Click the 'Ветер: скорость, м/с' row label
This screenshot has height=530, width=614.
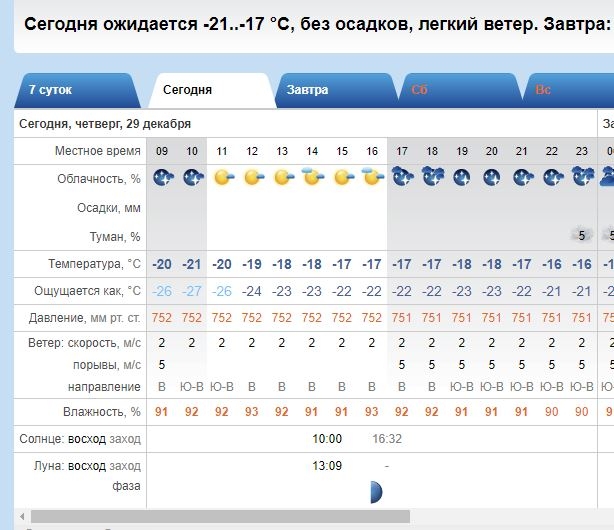[x=85, y=343]
